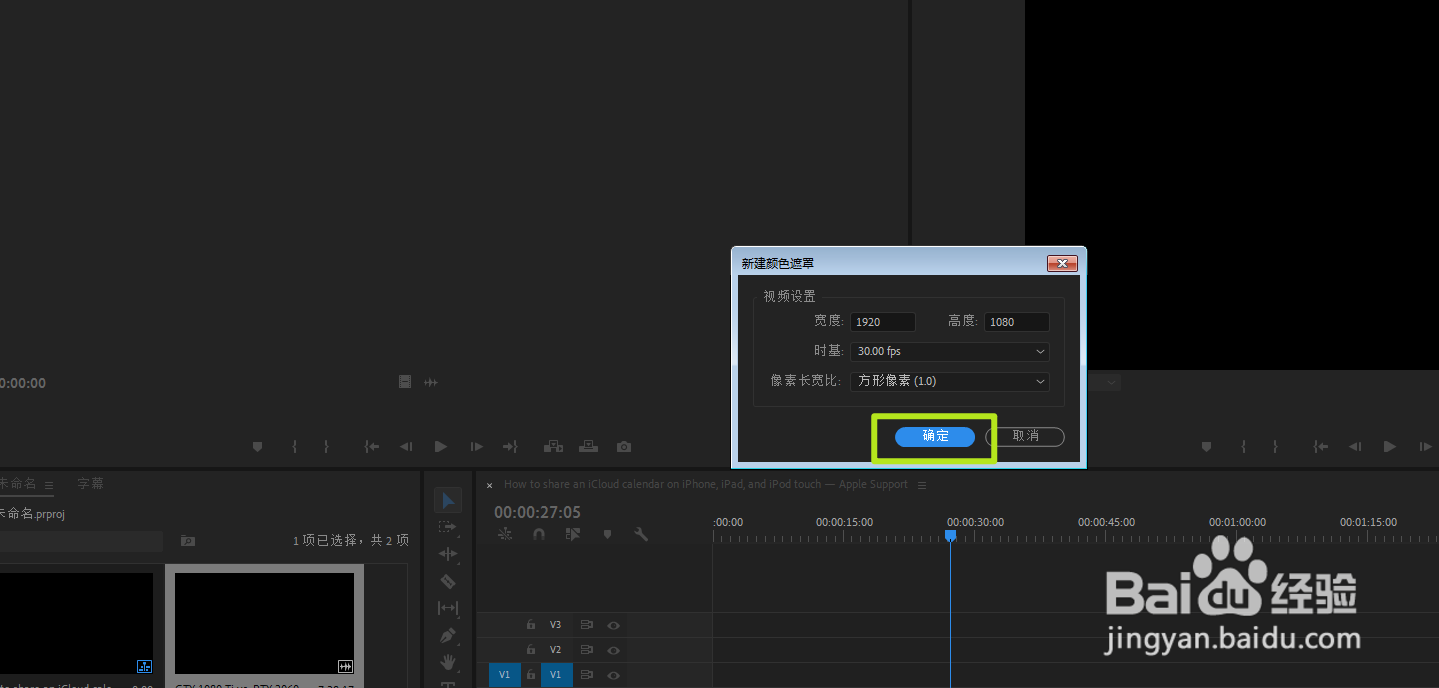Play clip in Source monitor

point(441,447)
